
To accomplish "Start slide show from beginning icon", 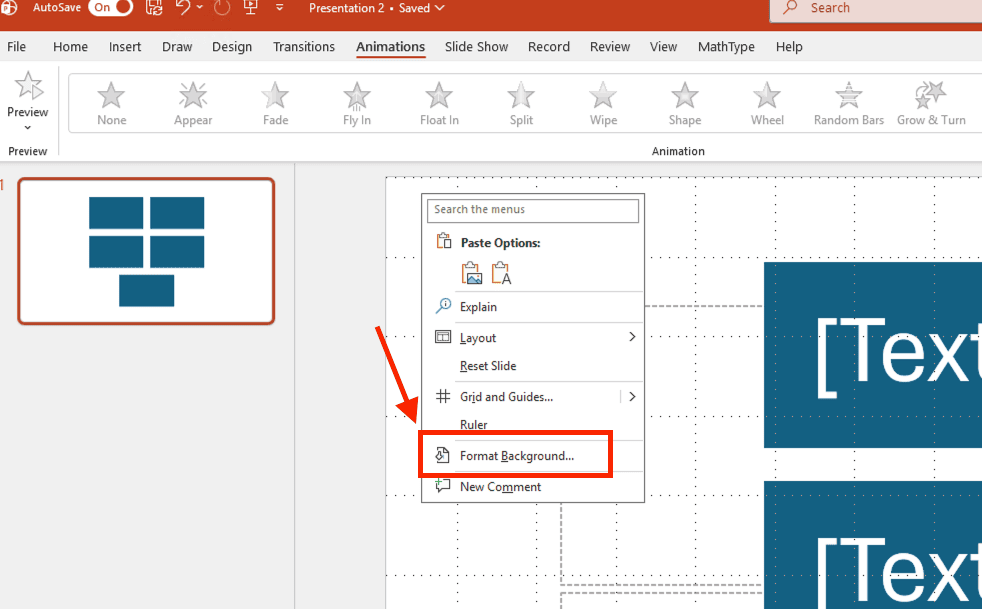I will [251, 8].
